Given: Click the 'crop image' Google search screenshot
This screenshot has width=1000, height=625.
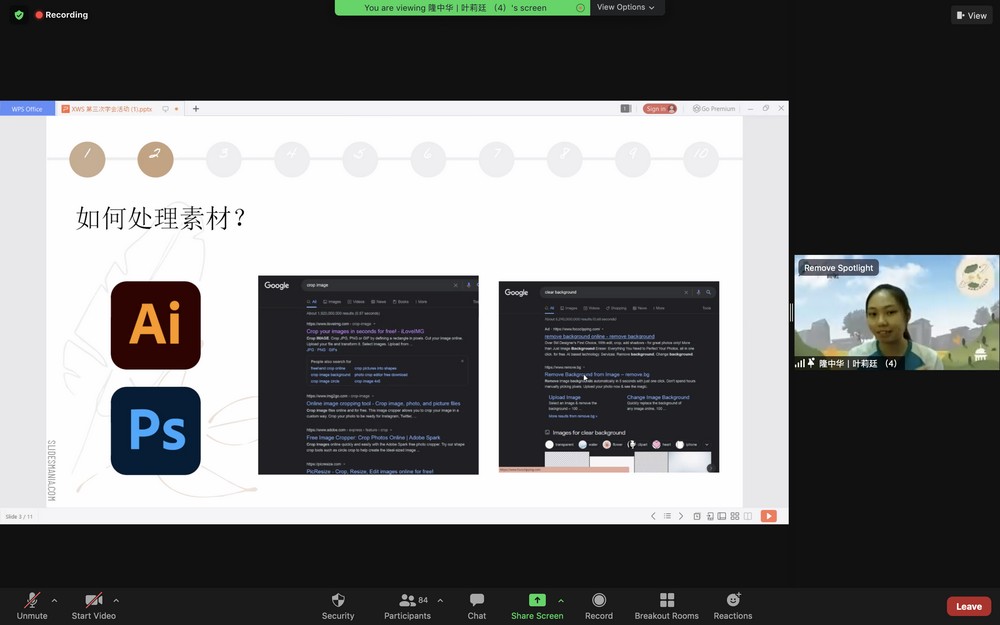Looking at the screenshot, I should click(x=368, y=375).
